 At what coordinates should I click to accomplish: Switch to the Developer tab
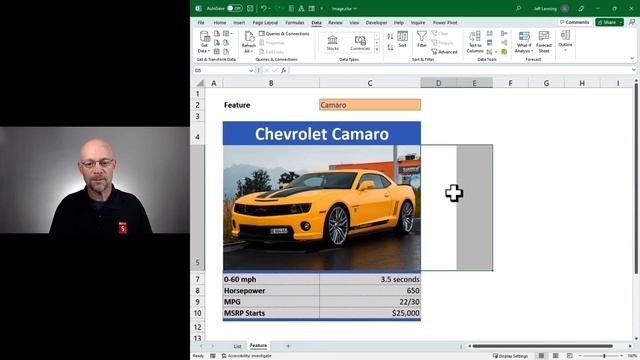pyautogui.click(x=376, y=22)
